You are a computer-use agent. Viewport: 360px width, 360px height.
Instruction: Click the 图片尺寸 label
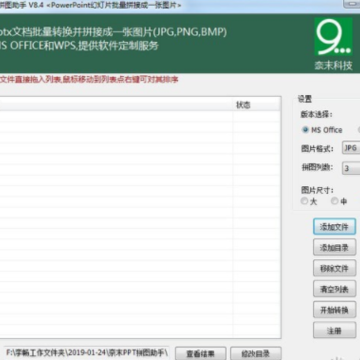[318, 190]
